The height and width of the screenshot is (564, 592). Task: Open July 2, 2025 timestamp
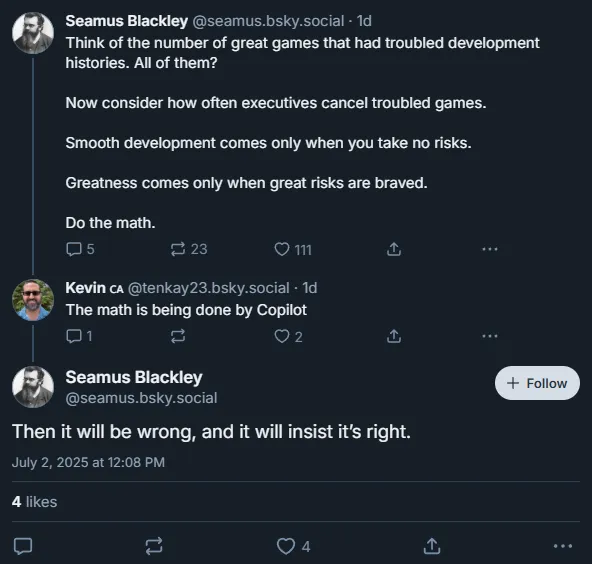[x=88, y=462]
